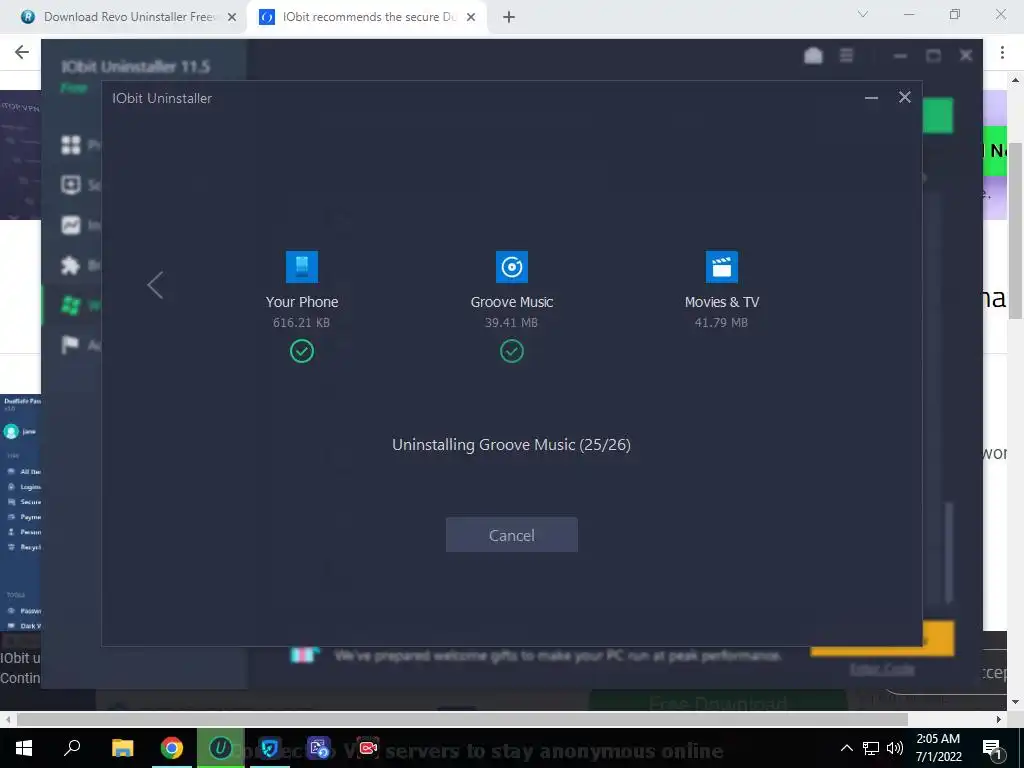Click the scroll down arrow of page

[x=1016, y=702]
